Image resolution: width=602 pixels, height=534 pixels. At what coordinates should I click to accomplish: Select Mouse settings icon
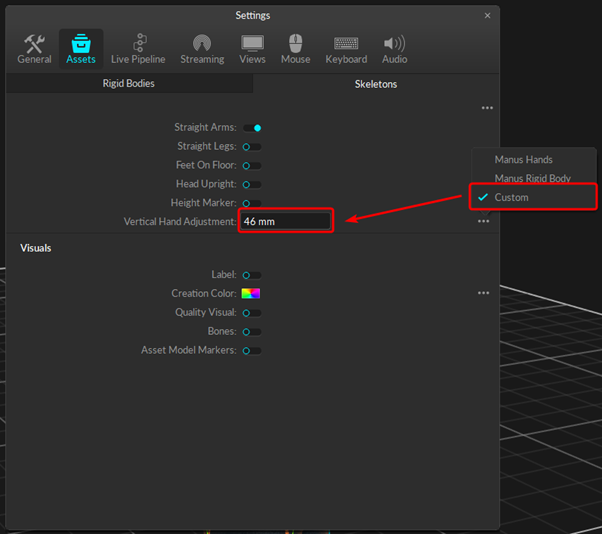pos(295,48)
